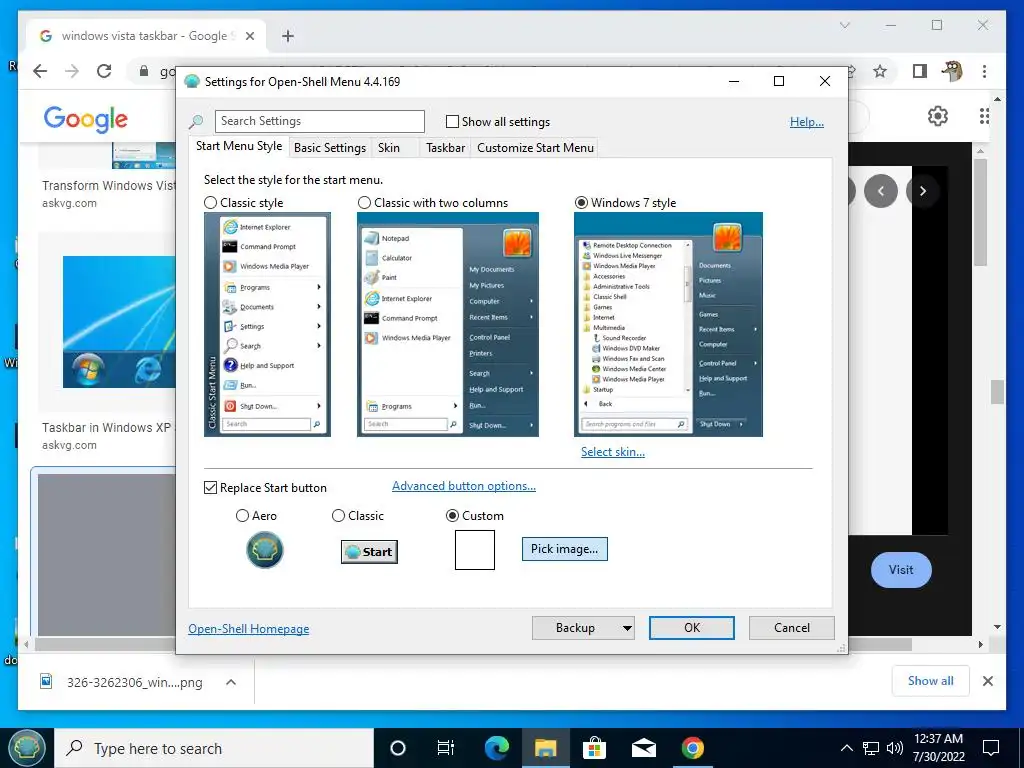
Task: Click next image arrow in Google preview
Action: pos(923,191)
